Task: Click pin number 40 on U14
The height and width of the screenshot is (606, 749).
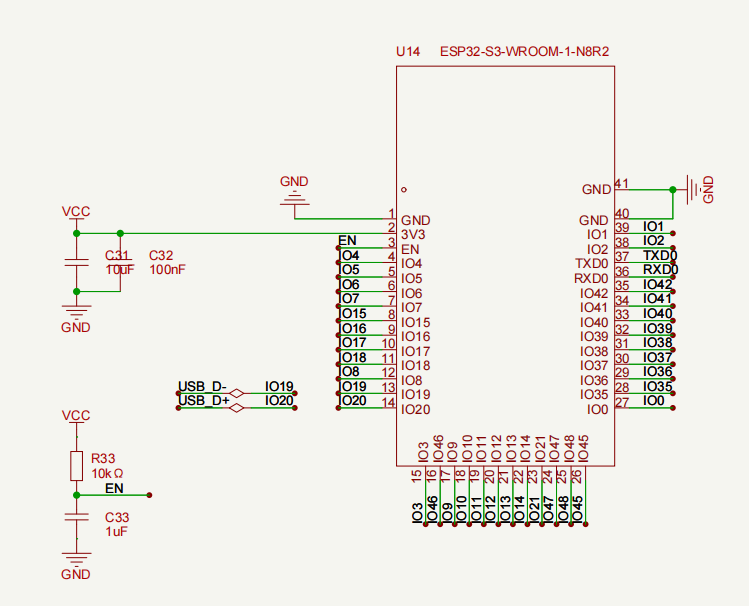Action: click(x=622, y=213)
